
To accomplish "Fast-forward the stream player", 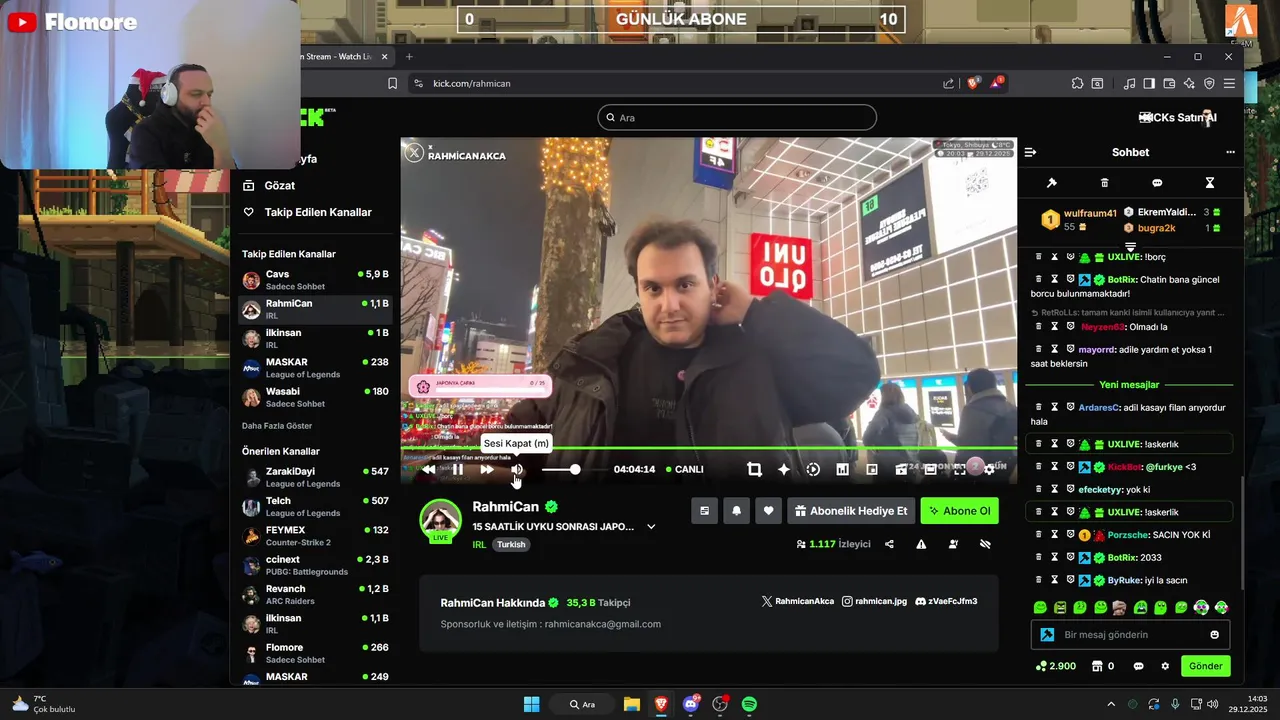I will [x=487, y=469].
